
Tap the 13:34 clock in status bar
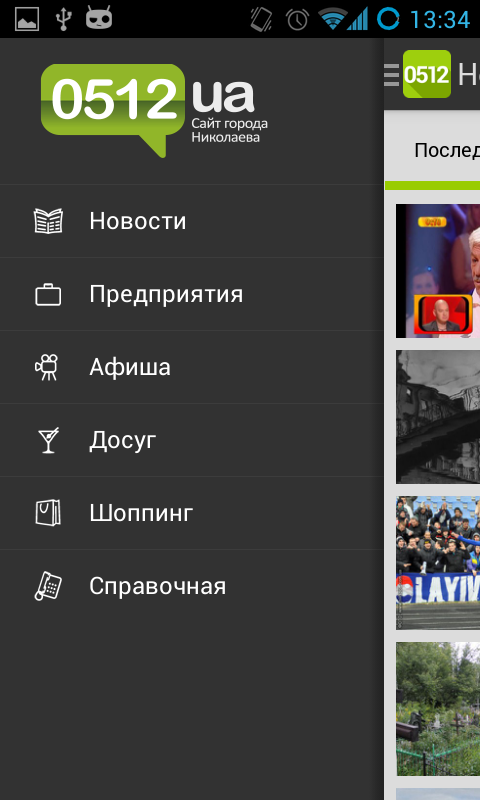click(x=439, y=20)
